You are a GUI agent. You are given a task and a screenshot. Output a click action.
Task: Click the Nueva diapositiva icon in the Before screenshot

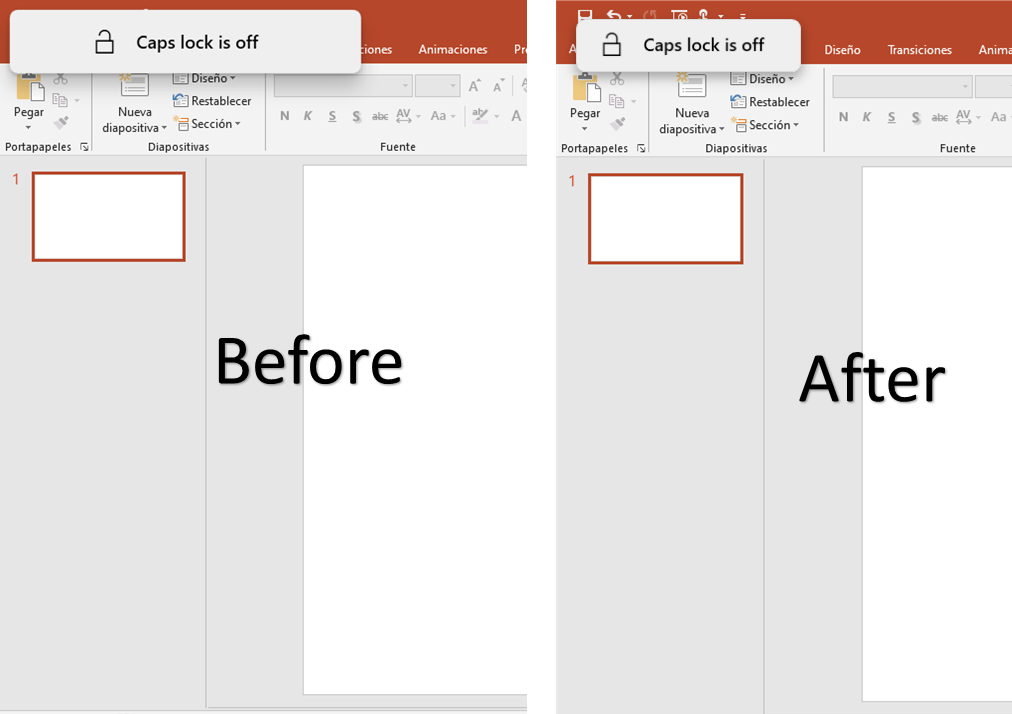click(x=134, y=87)
